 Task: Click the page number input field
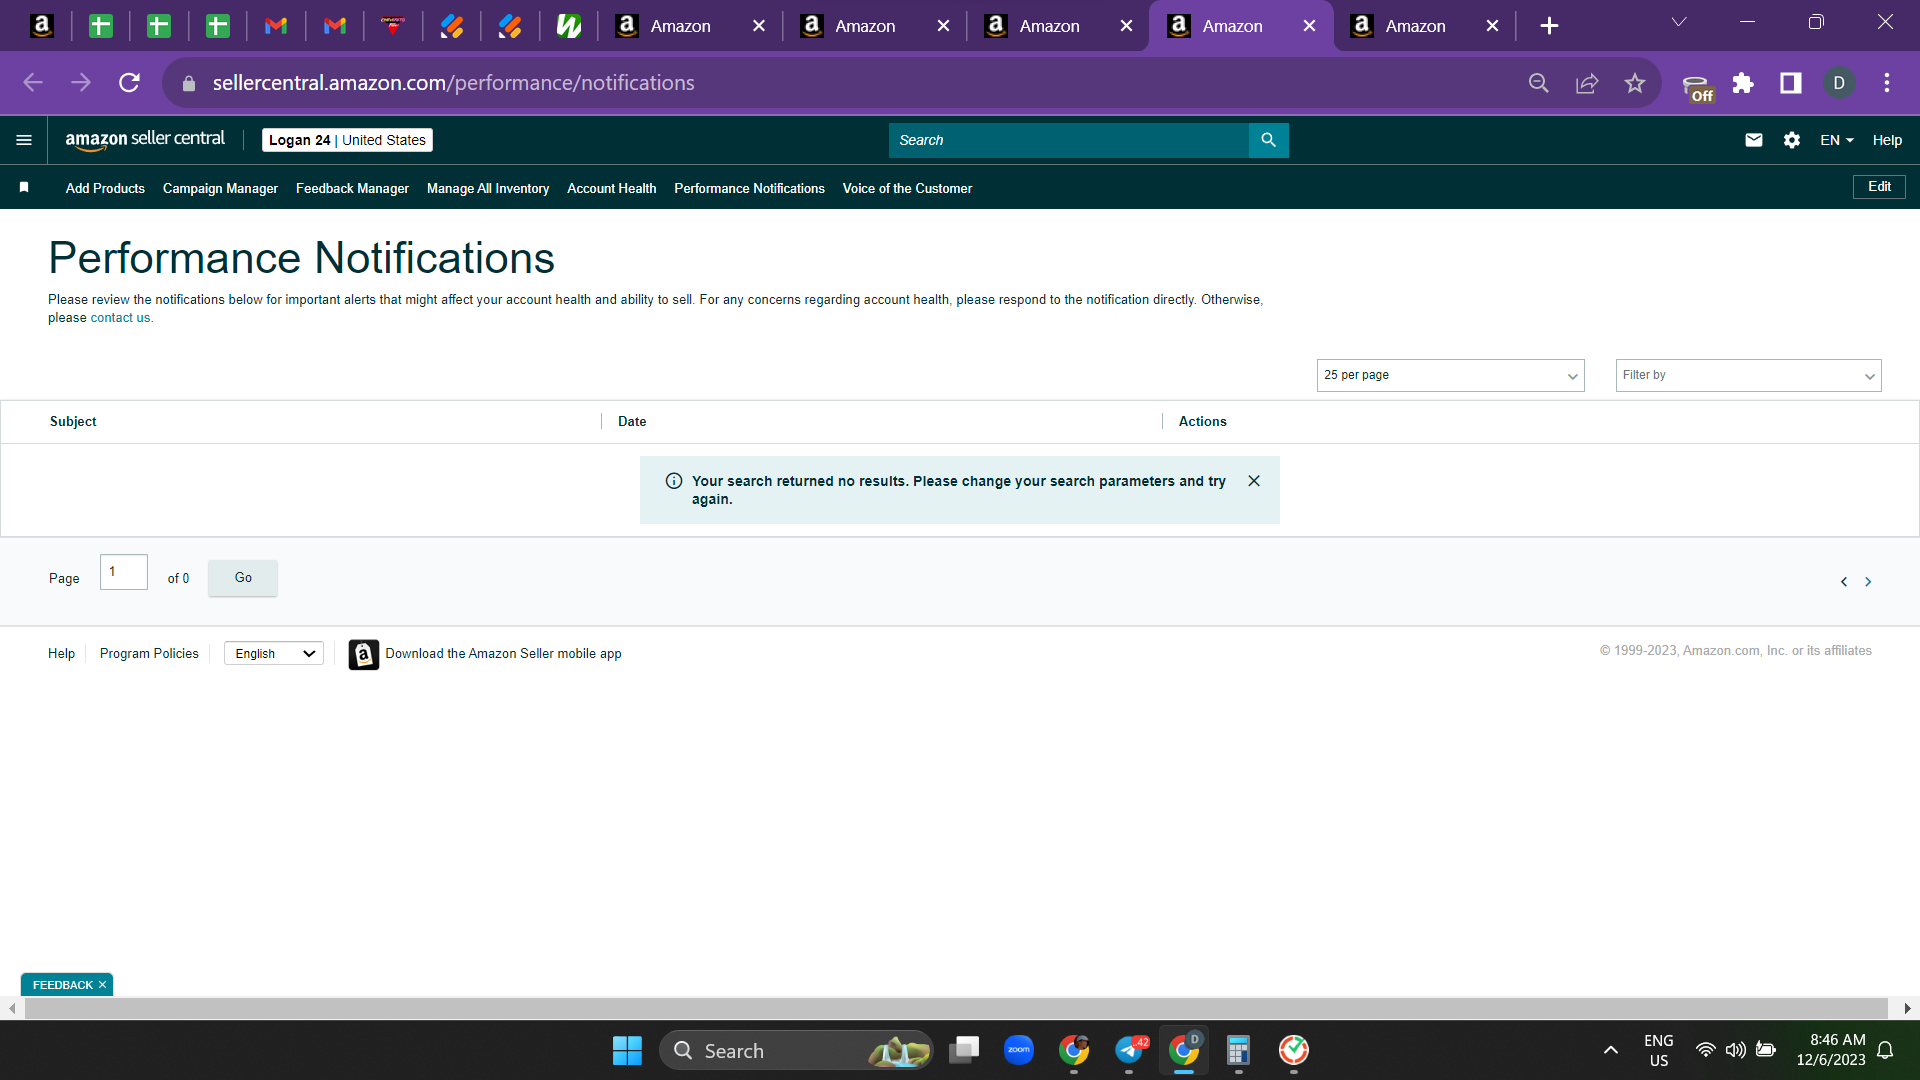point(124,572)
